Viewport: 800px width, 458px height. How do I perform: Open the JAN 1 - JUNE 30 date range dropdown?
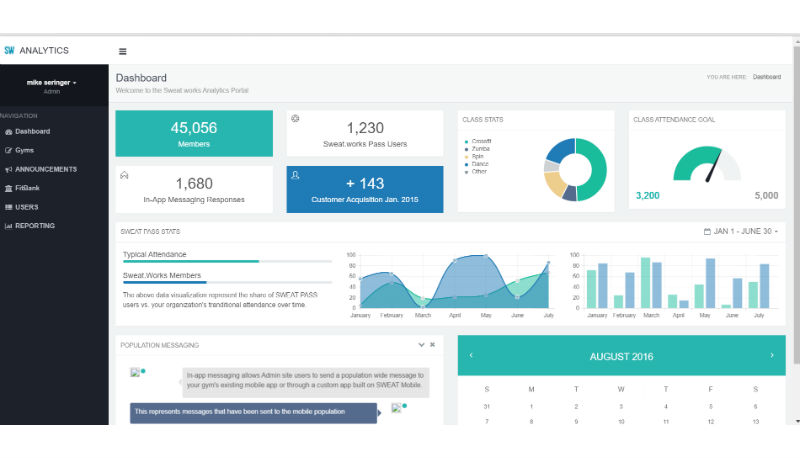741,232
